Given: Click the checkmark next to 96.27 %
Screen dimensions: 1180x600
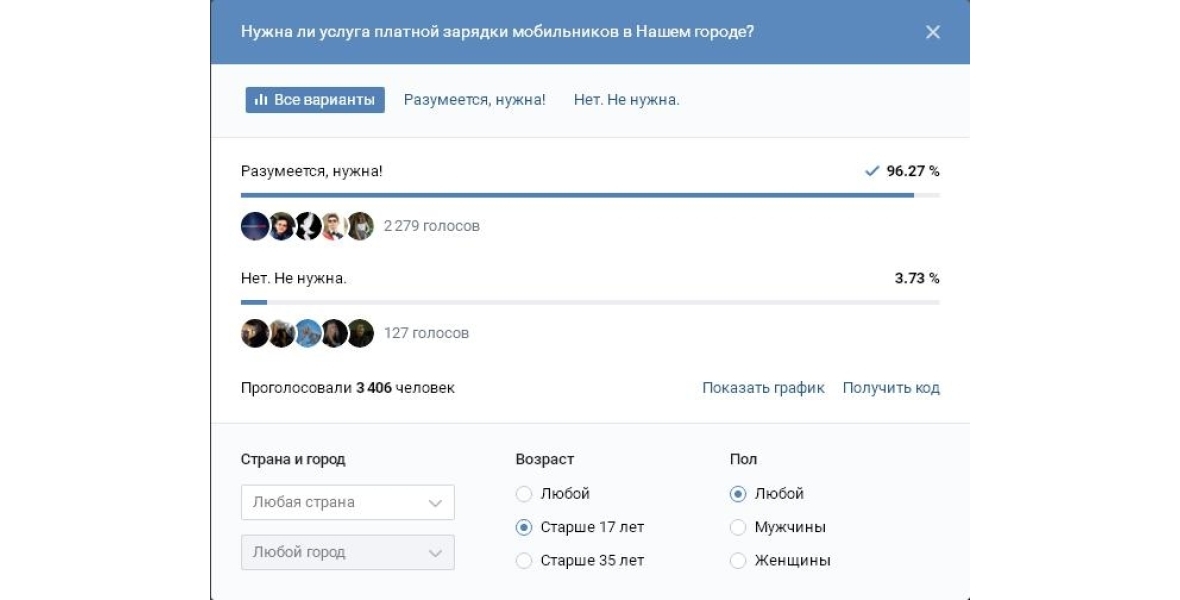Looking at the screenshot, I should coord(871,171).
